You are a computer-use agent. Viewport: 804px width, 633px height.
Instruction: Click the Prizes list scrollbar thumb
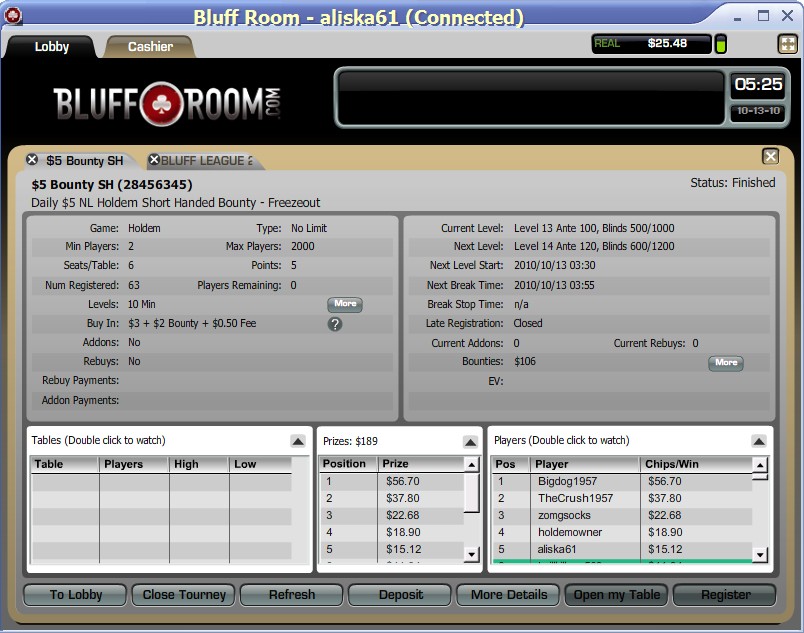tap(471, 493)
